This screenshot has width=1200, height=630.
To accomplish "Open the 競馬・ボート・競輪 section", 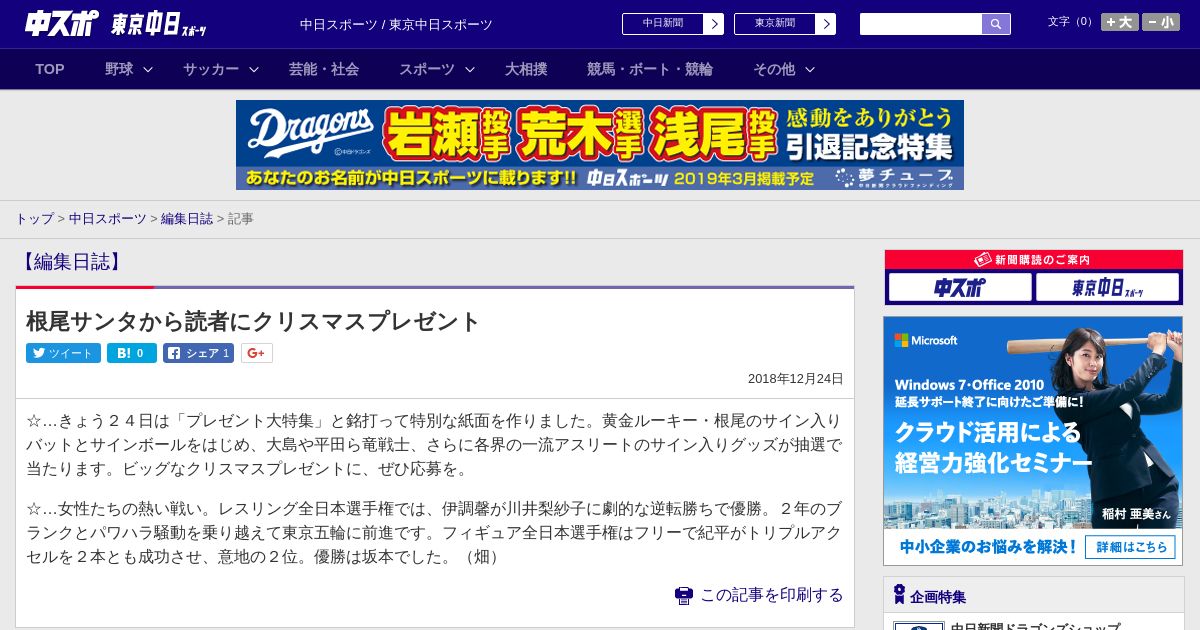I will [x=650, y=69].
